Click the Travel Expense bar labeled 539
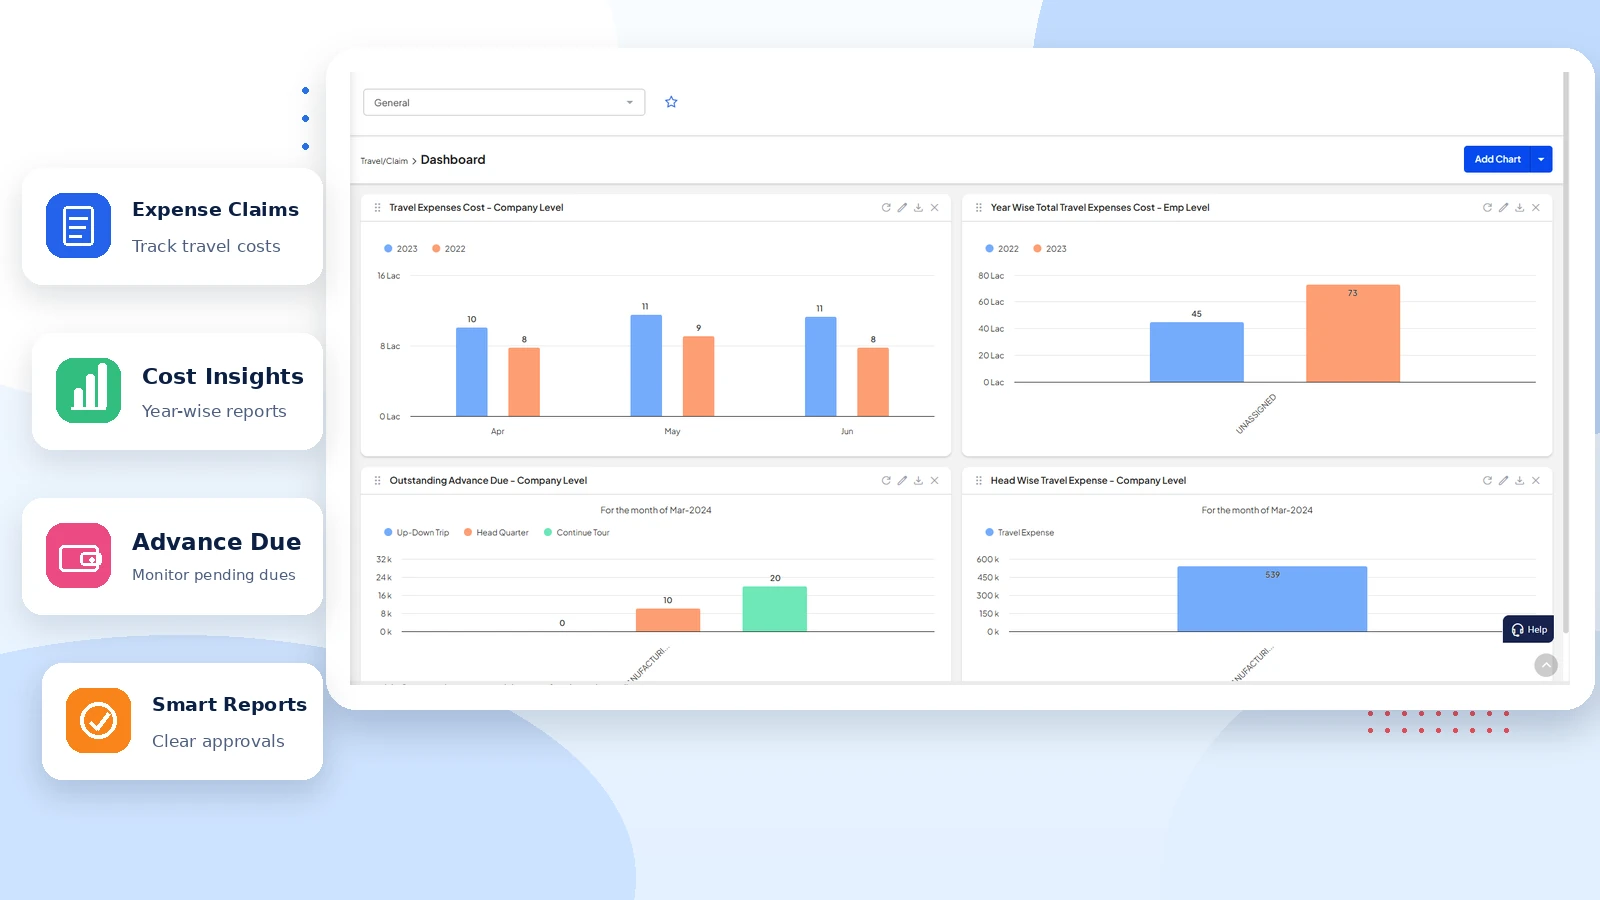 [1272, 599]
